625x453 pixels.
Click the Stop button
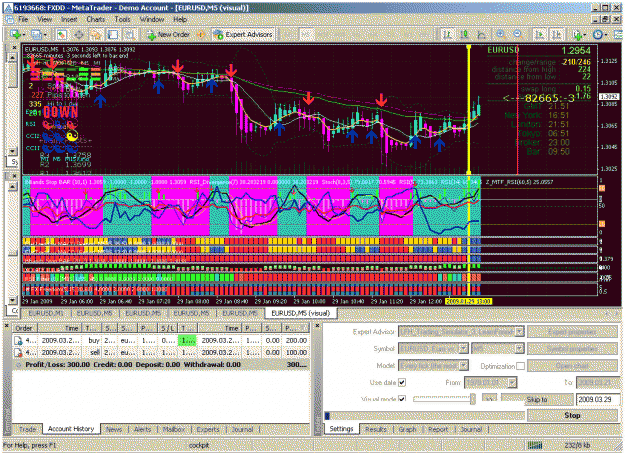point(572,416)
